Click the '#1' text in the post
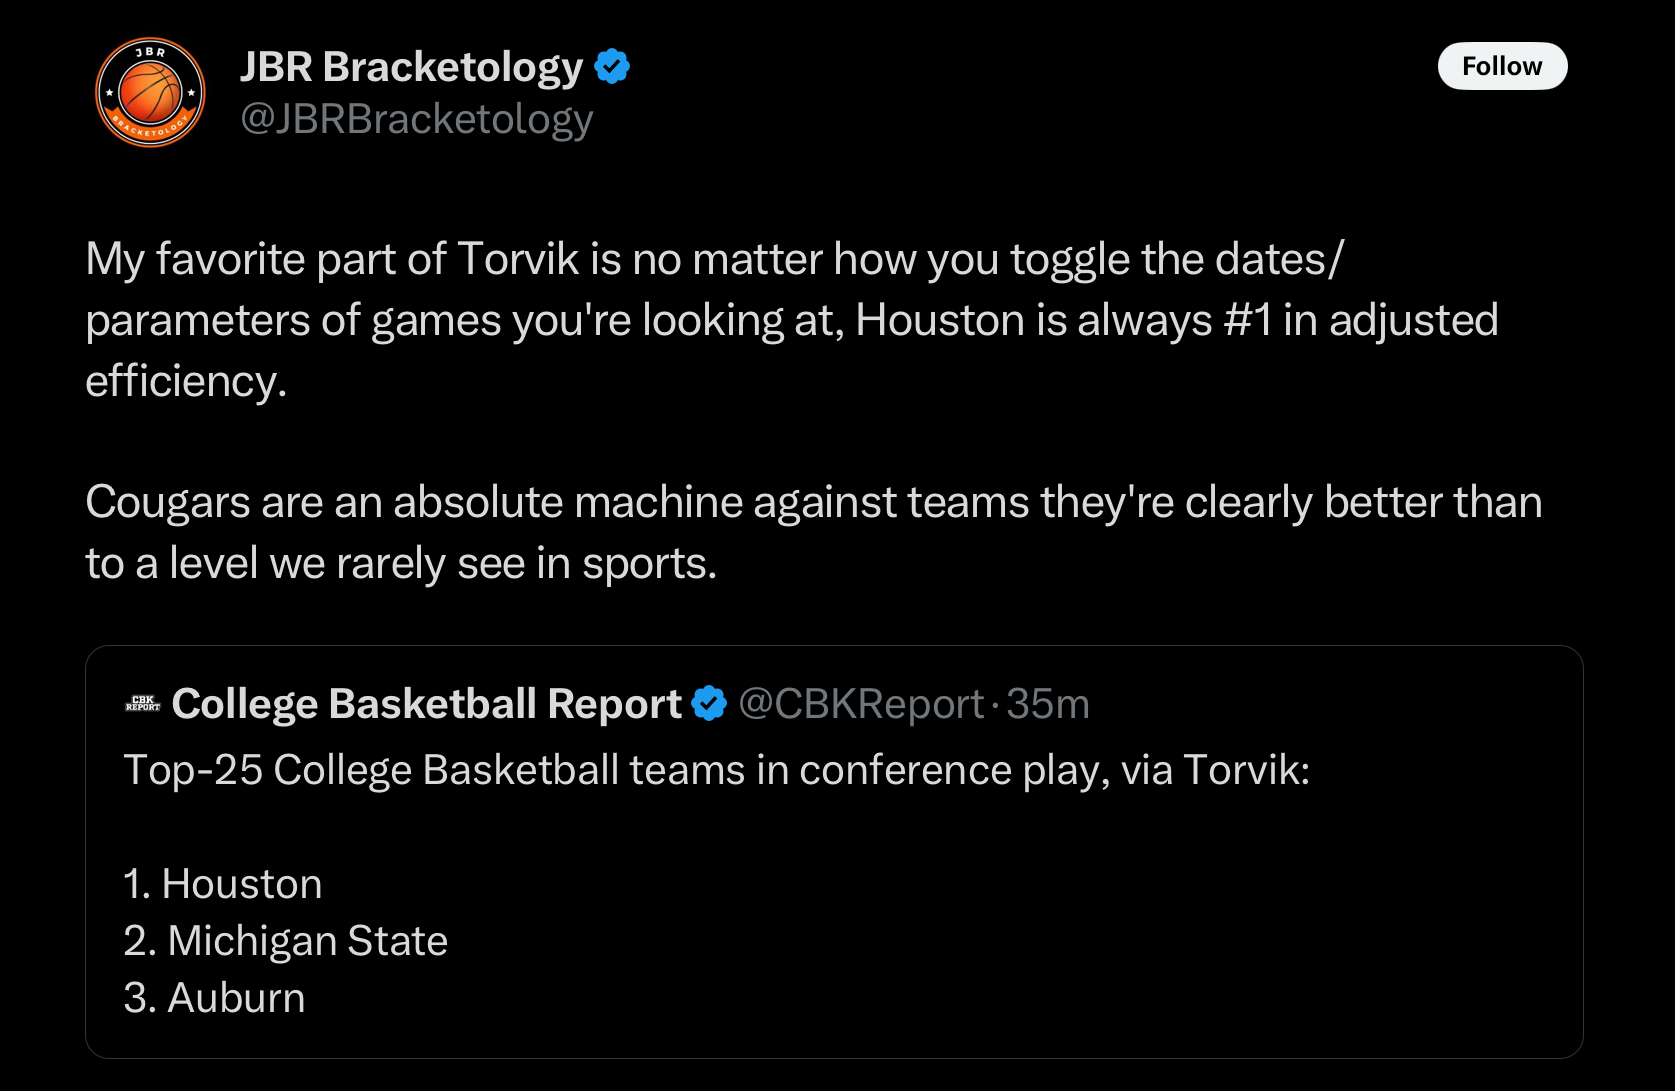1675x1091 pixels. tap(1248, 320)
